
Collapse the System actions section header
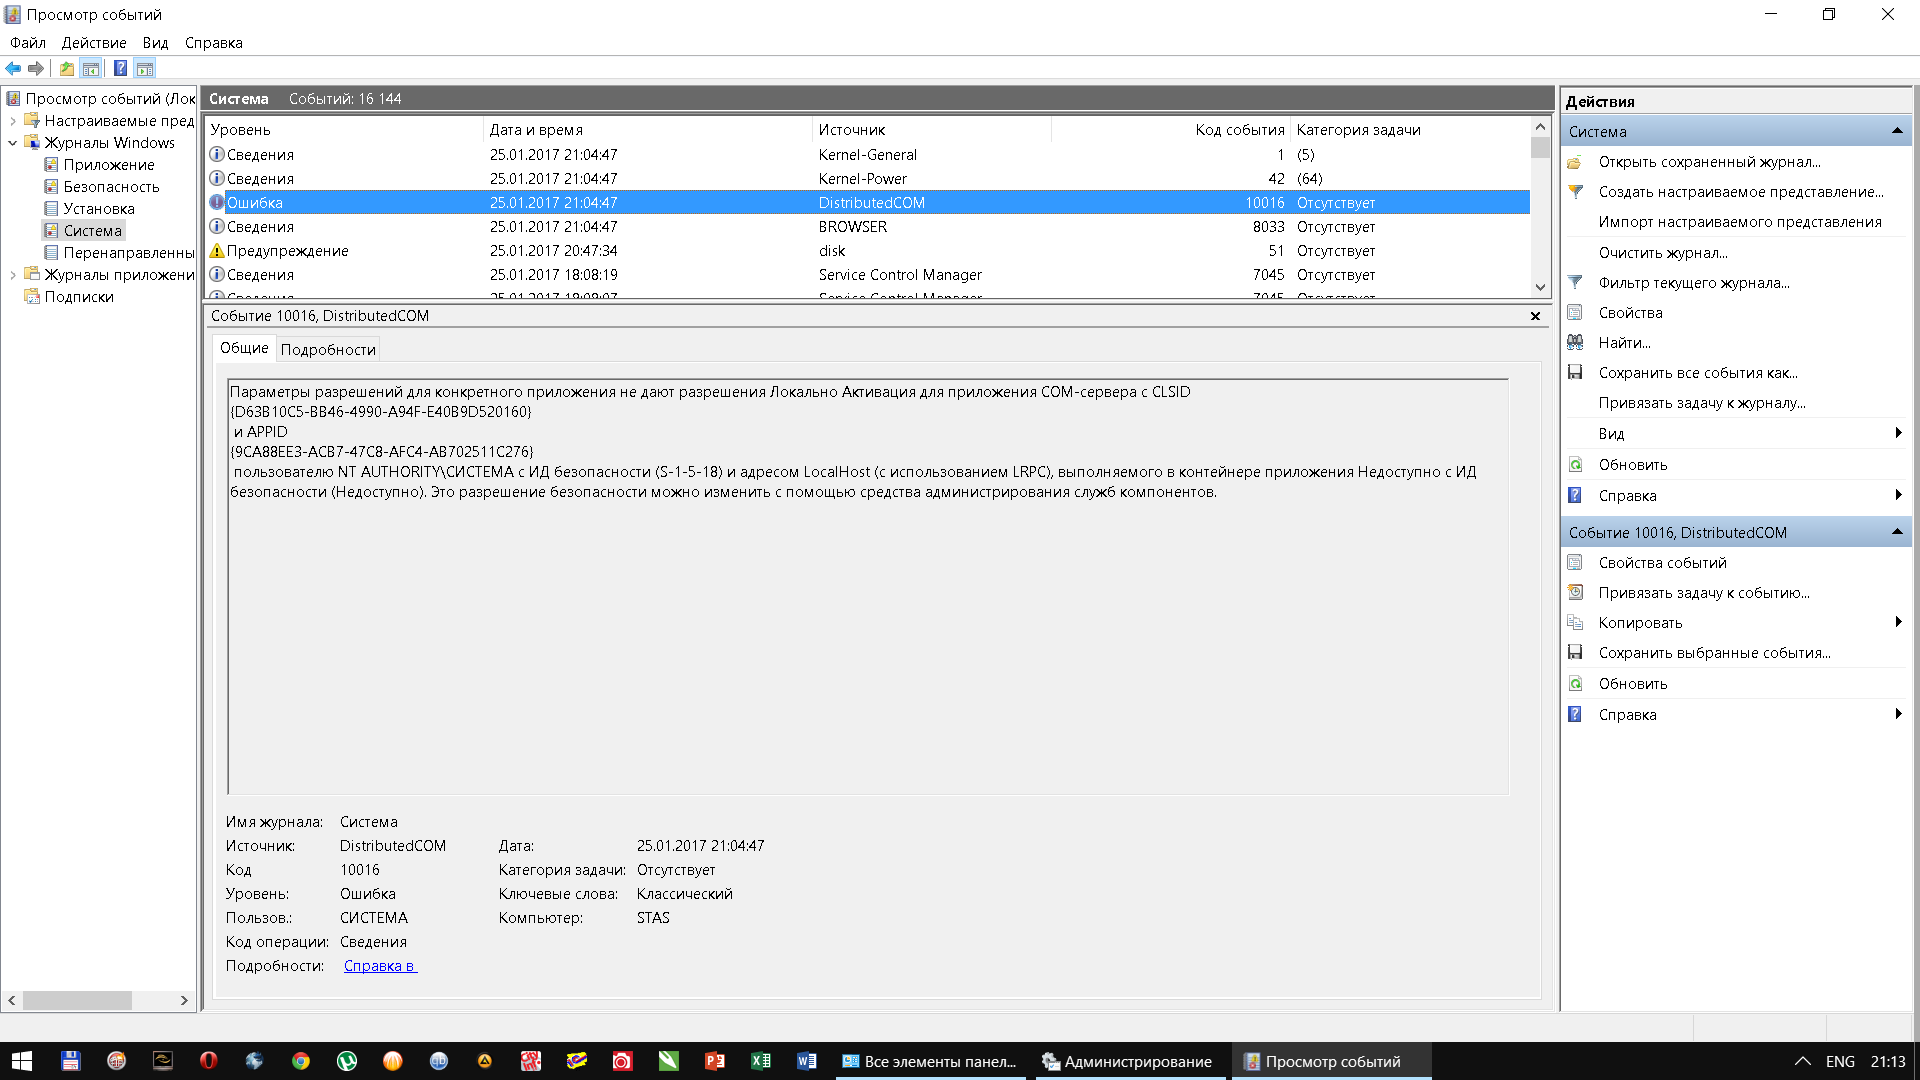click(1896, 132)
